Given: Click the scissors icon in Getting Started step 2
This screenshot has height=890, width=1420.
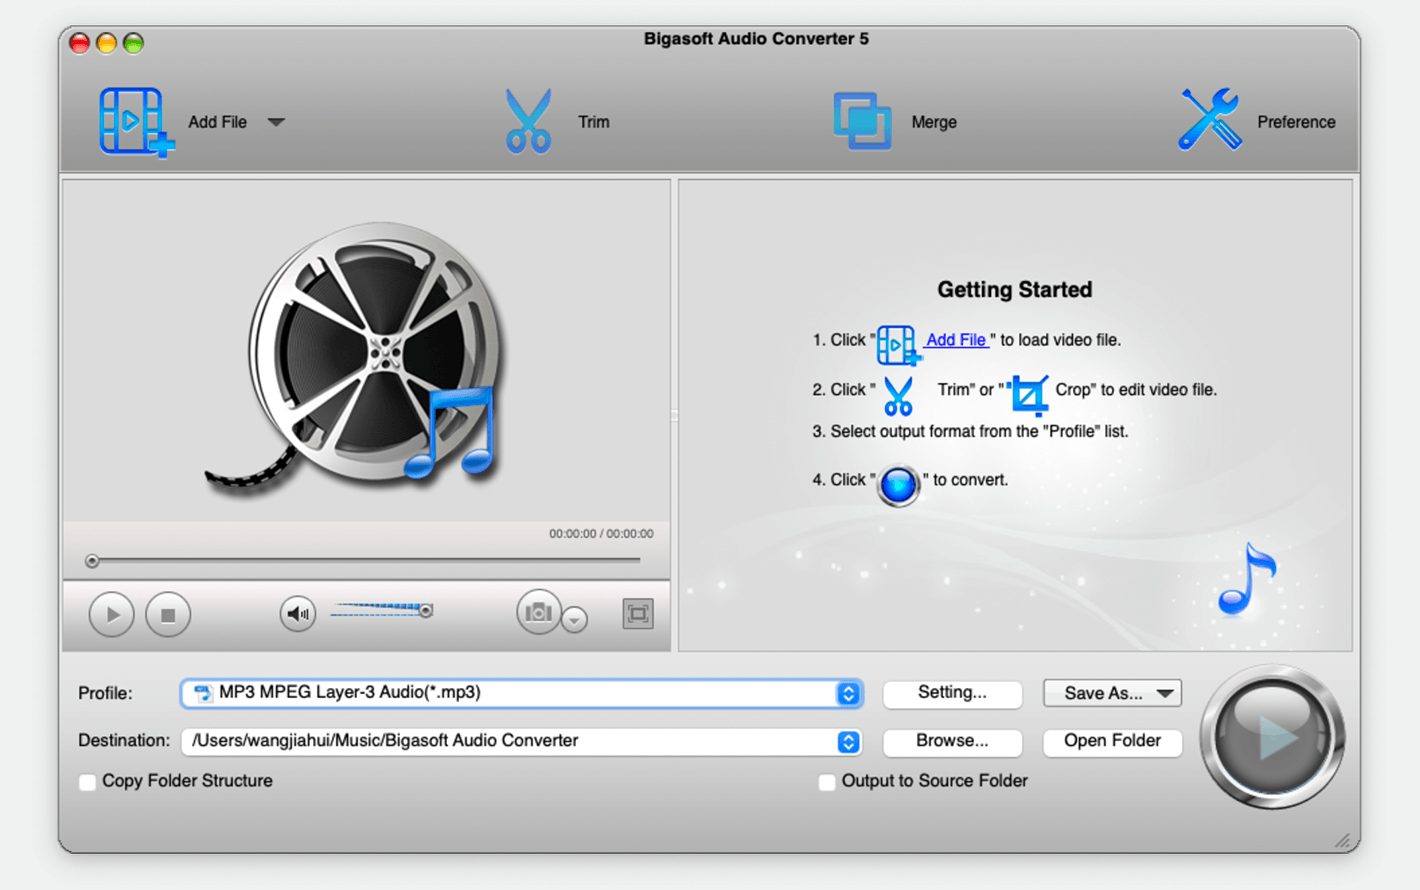Looking at the screenshot, I should (898, 396).
